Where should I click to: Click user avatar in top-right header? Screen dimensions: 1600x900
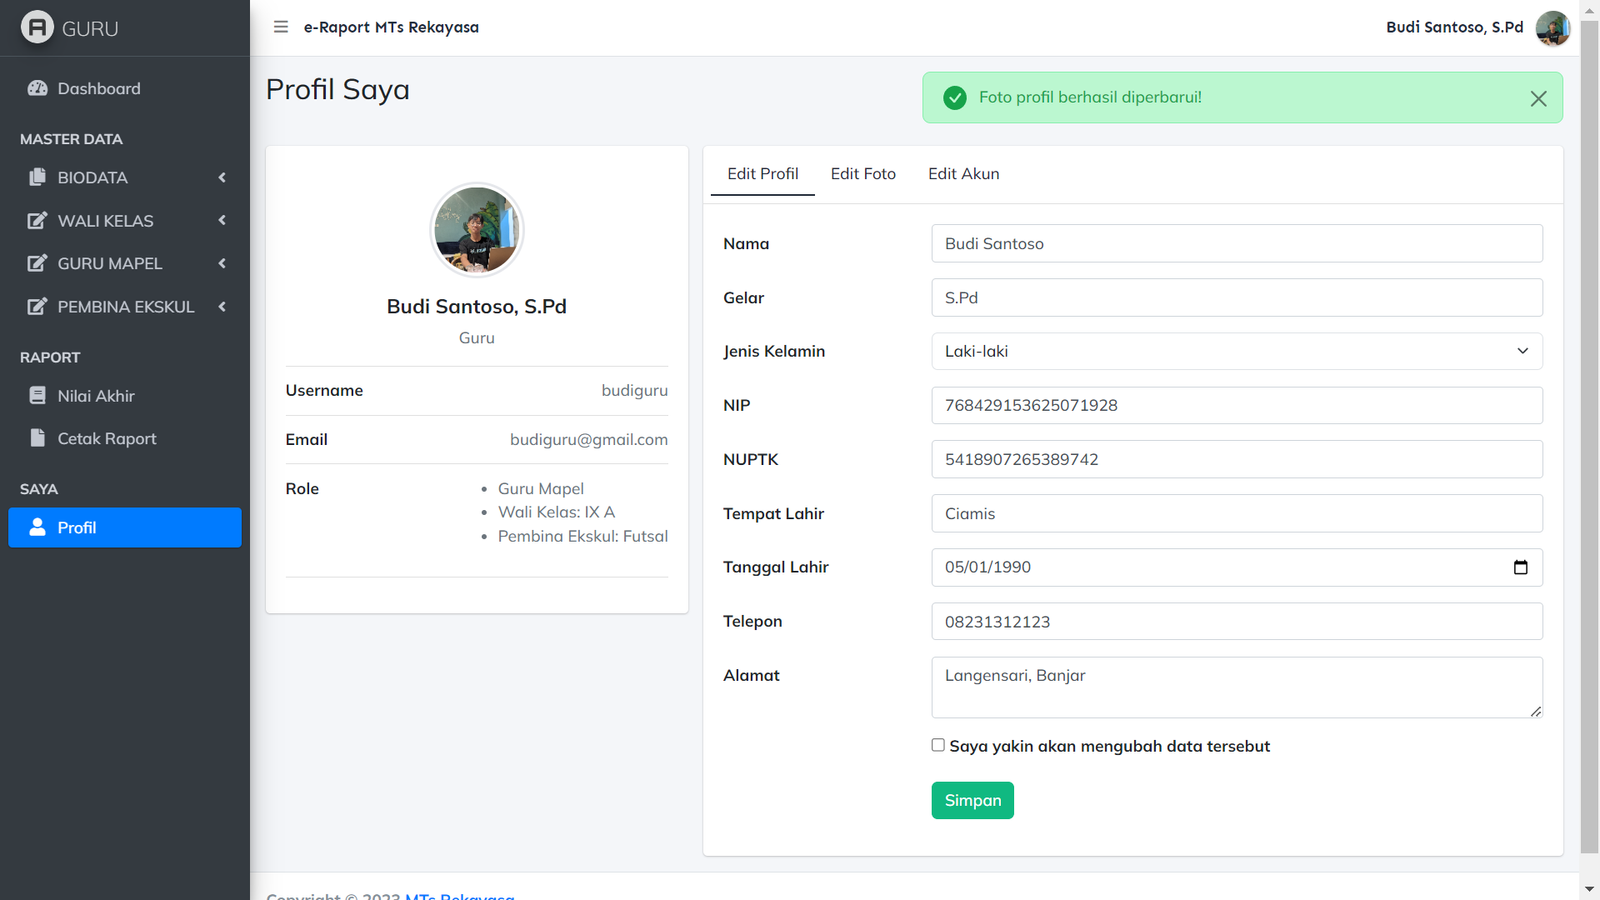click(x=1552, y=28)
